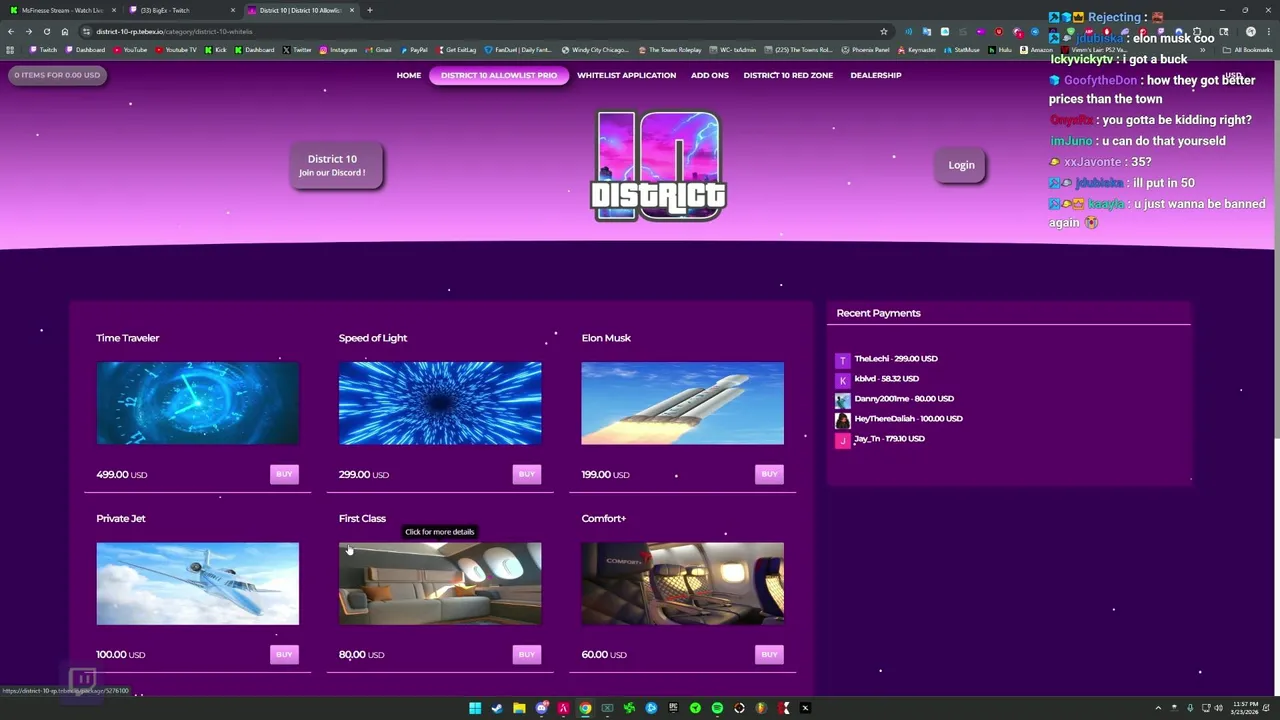The width and height of the screenshot is (1280, 720).
Task: Click the District 10 logo
Action: click(x=658, y=165)
